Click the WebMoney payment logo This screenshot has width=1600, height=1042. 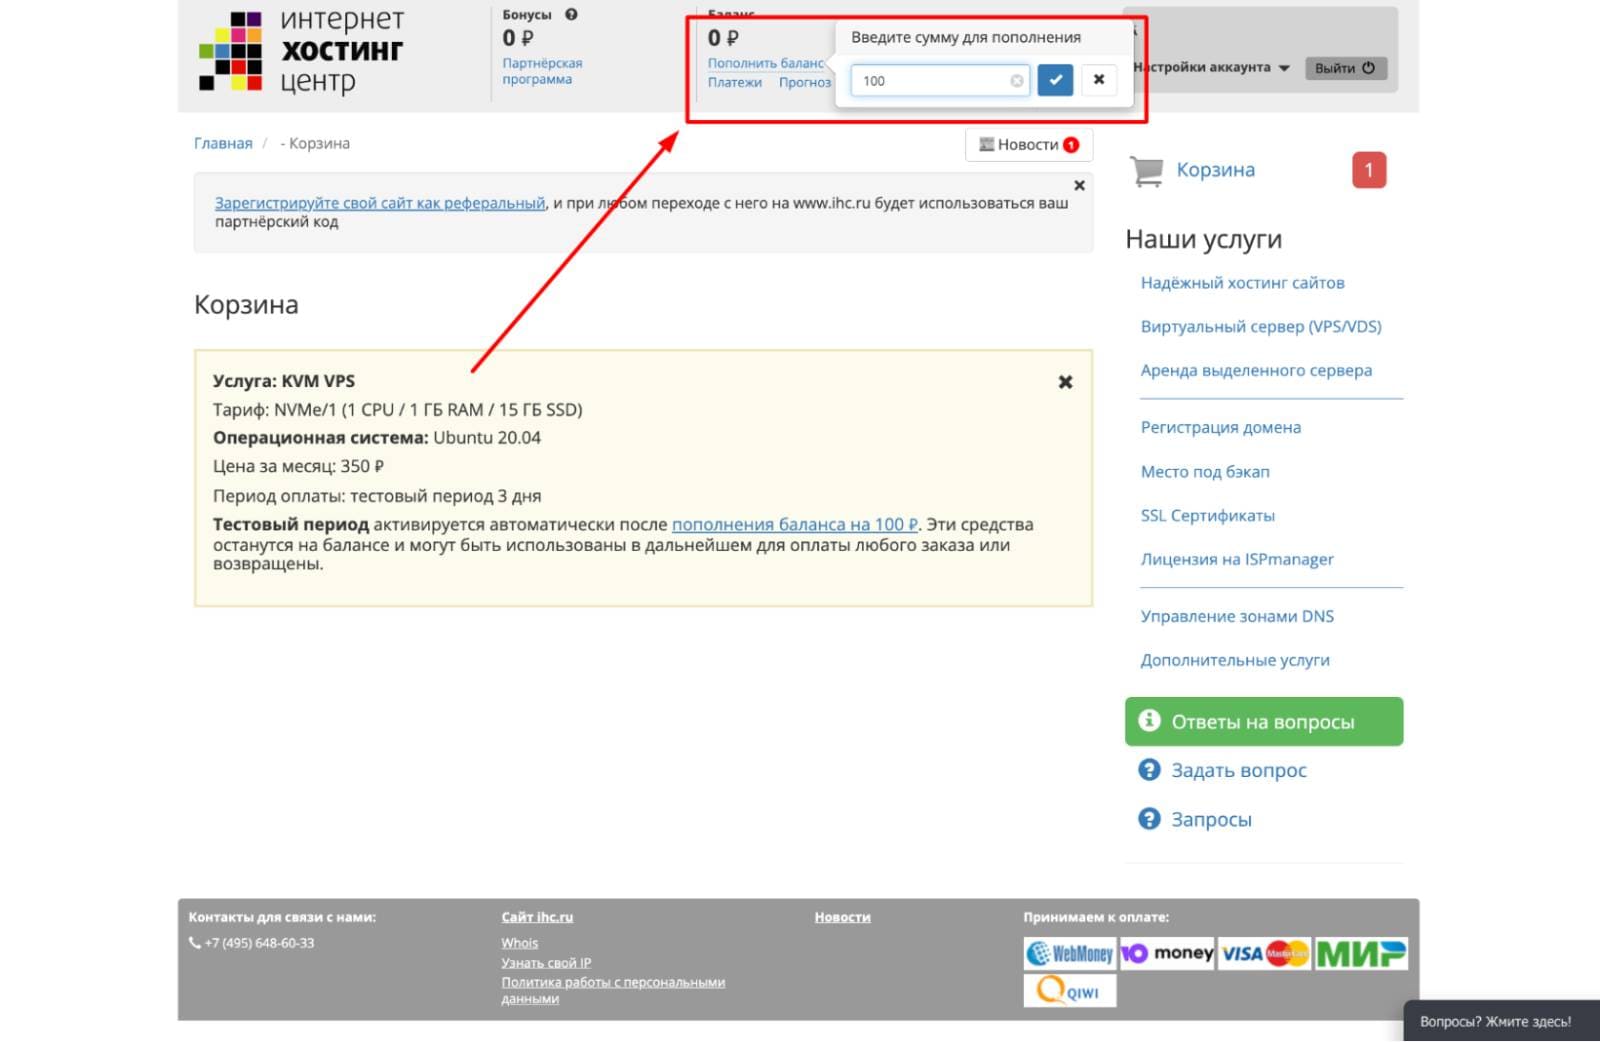(x=1069, y=954)
